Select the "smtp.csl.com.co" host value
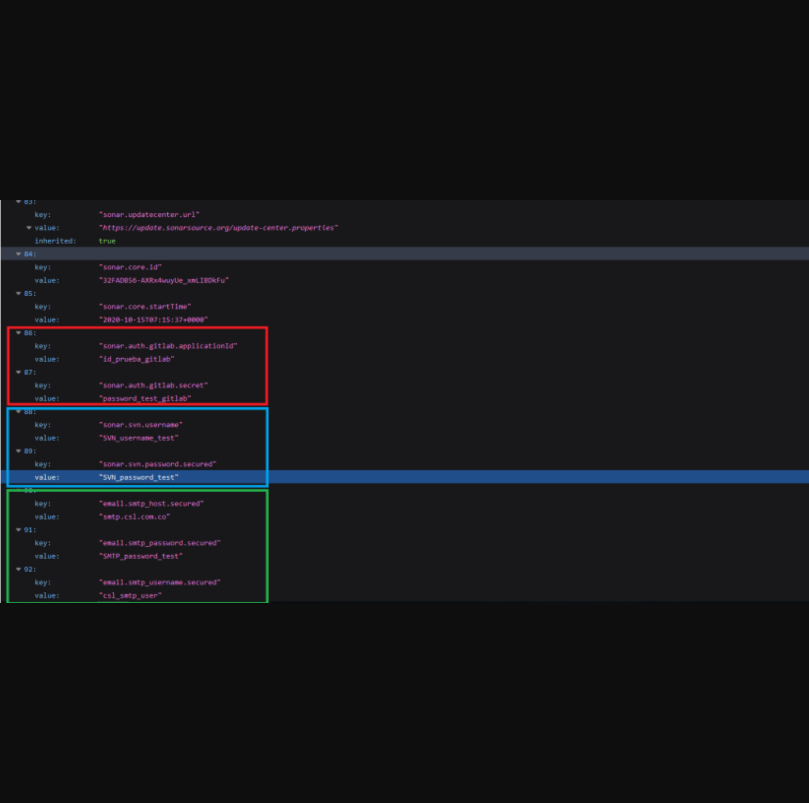Screen dimensions: 809x803 [x=134, y=517]
